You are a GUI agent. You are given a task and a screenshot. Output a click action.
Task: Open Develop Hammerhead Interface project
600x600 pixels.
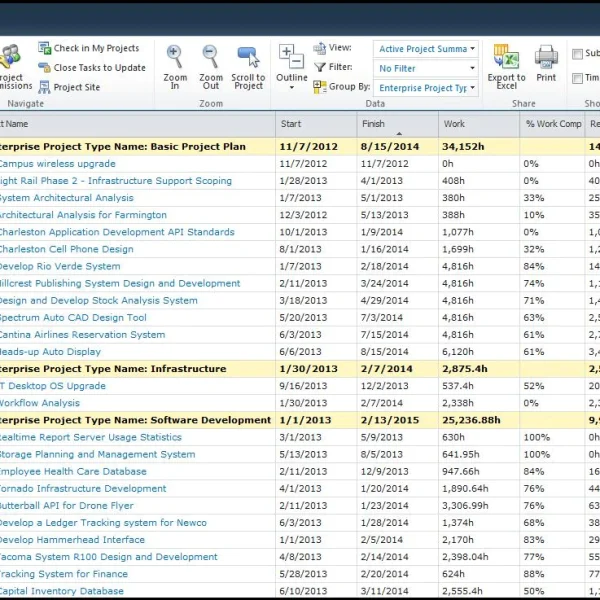point(72,540)
